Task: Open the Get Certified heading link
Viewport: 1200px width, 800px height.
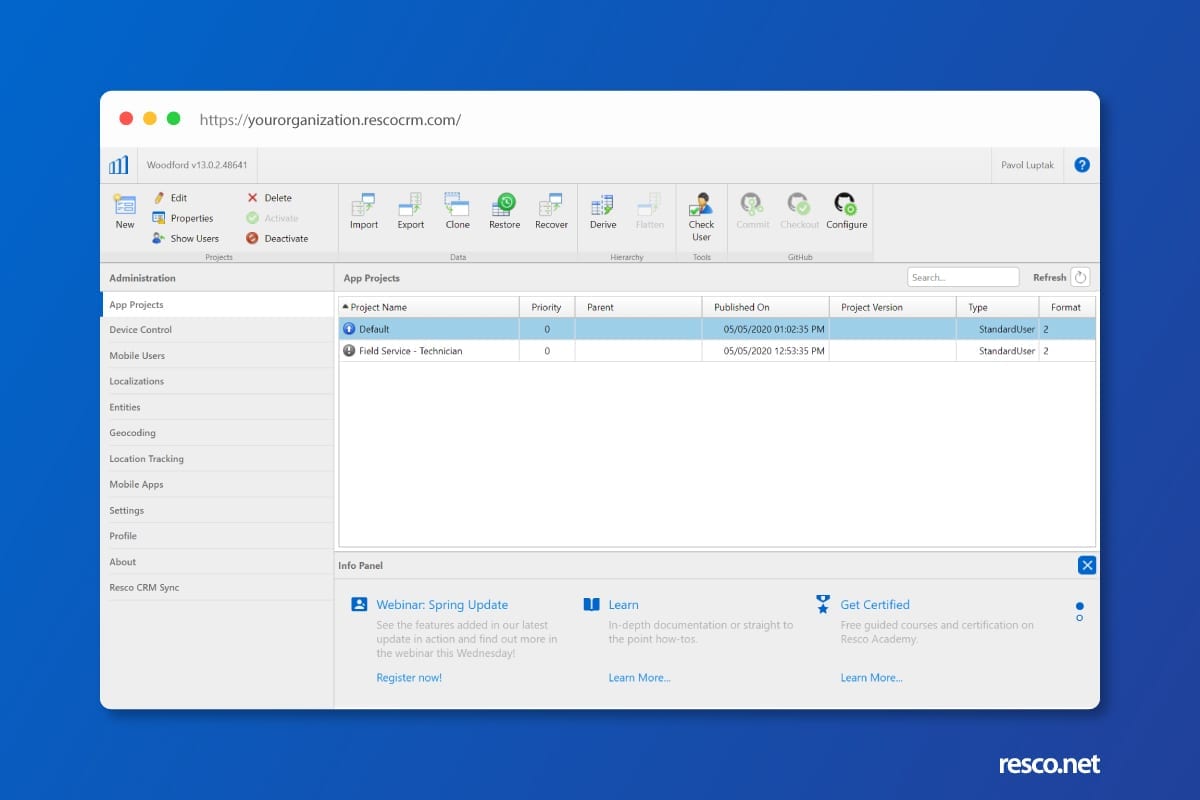Action: (x=875, y=605)
